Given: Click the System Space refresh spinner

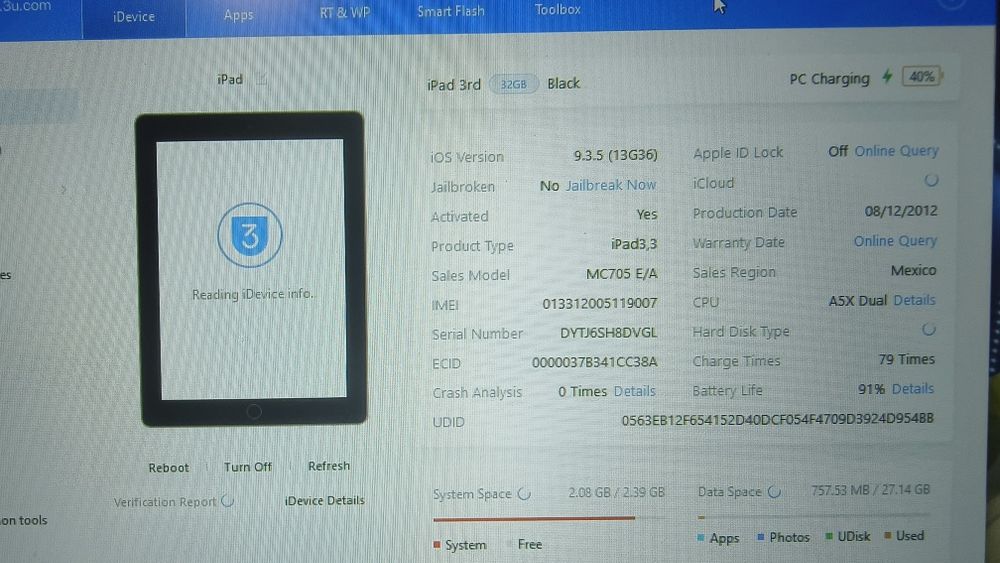Looking at the screenshot, I should coord(524,494).
